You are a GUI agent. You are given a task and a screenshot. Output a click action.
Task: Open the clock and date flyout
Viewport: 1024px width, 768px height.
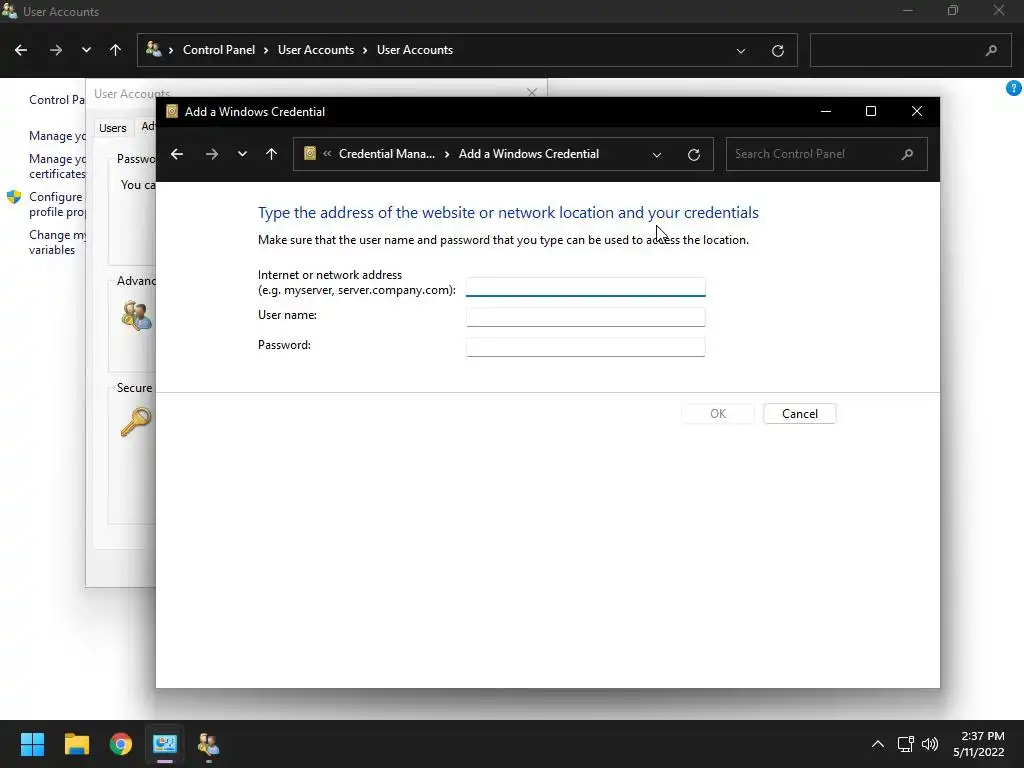tap(978, 744)
